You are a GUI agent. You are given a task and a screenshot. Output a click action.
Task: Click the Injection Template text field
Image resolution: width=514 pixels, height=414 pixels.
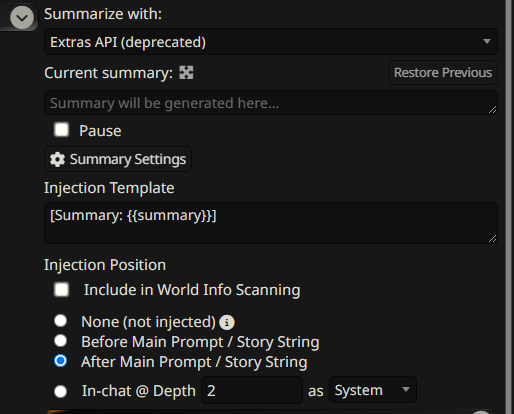[271, 223]
